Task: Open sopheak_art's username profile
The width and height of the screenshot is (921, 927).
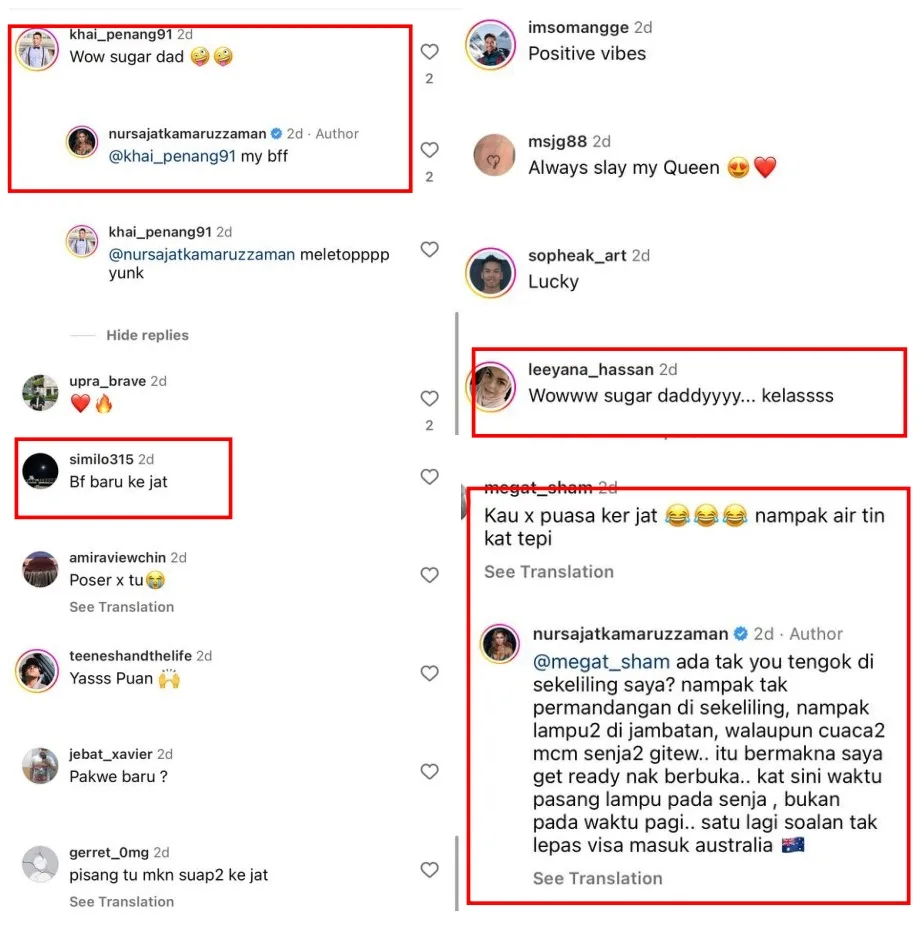Action: tap(577, 255)
